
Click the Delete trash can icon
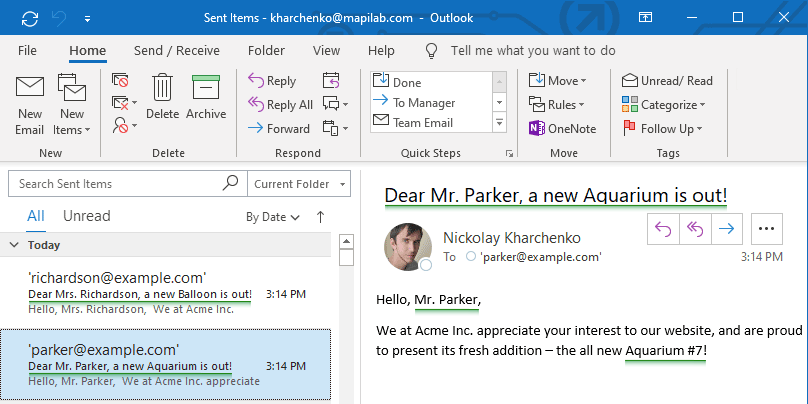pyautogui.click(x=162, y=97)
